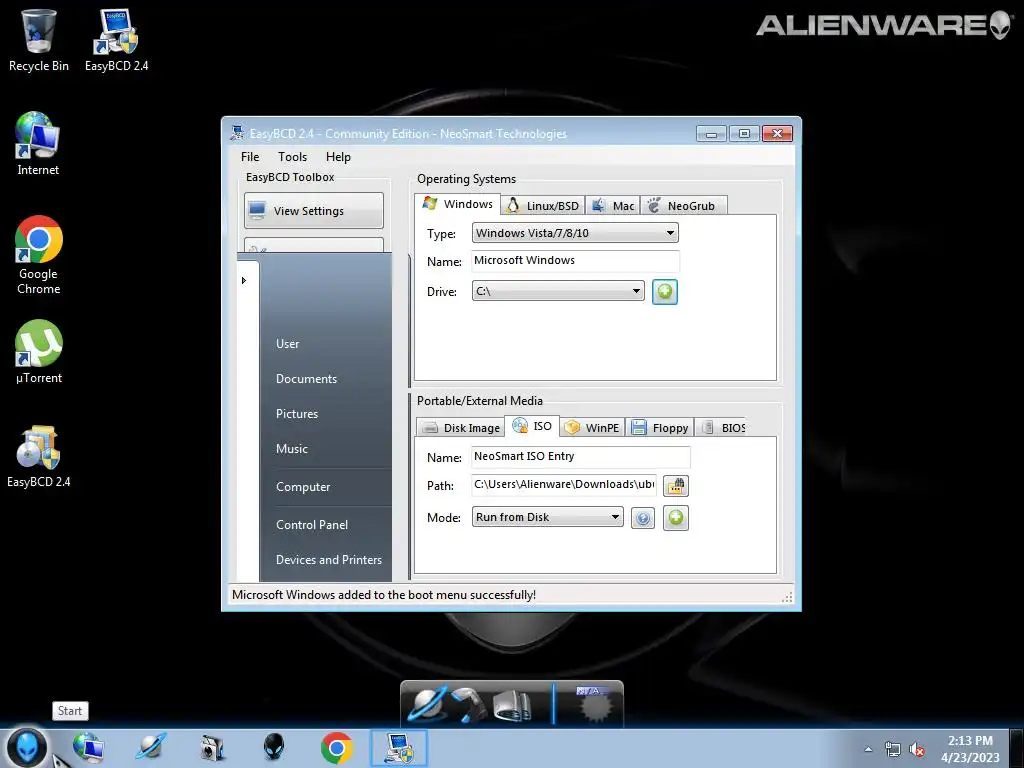
Task: Open the Help menu
Action: [x=338, y=157]
